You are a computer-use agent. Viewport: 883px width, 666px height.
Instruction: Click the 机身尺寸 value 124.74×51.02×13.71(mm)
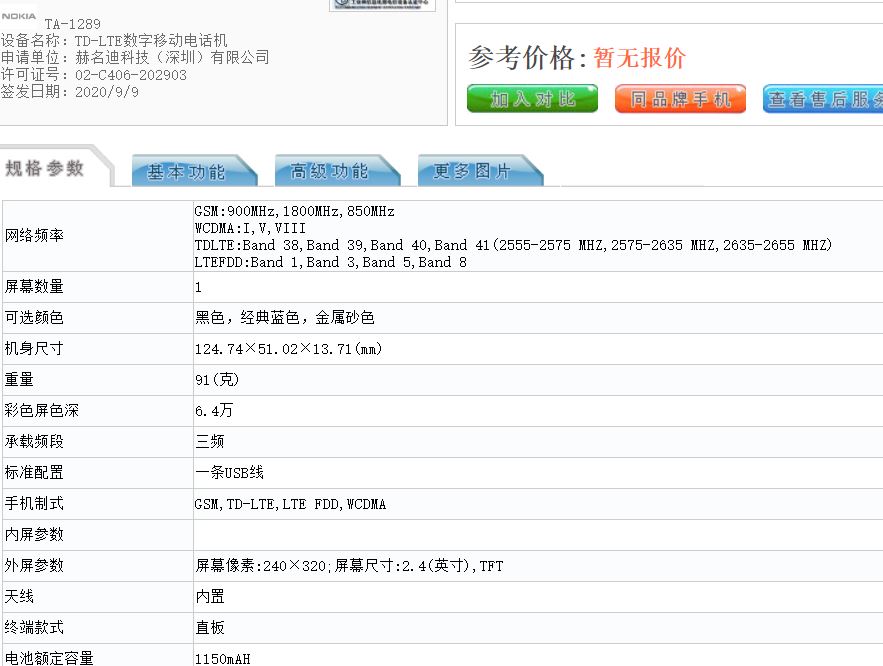(x=288, y=349)
